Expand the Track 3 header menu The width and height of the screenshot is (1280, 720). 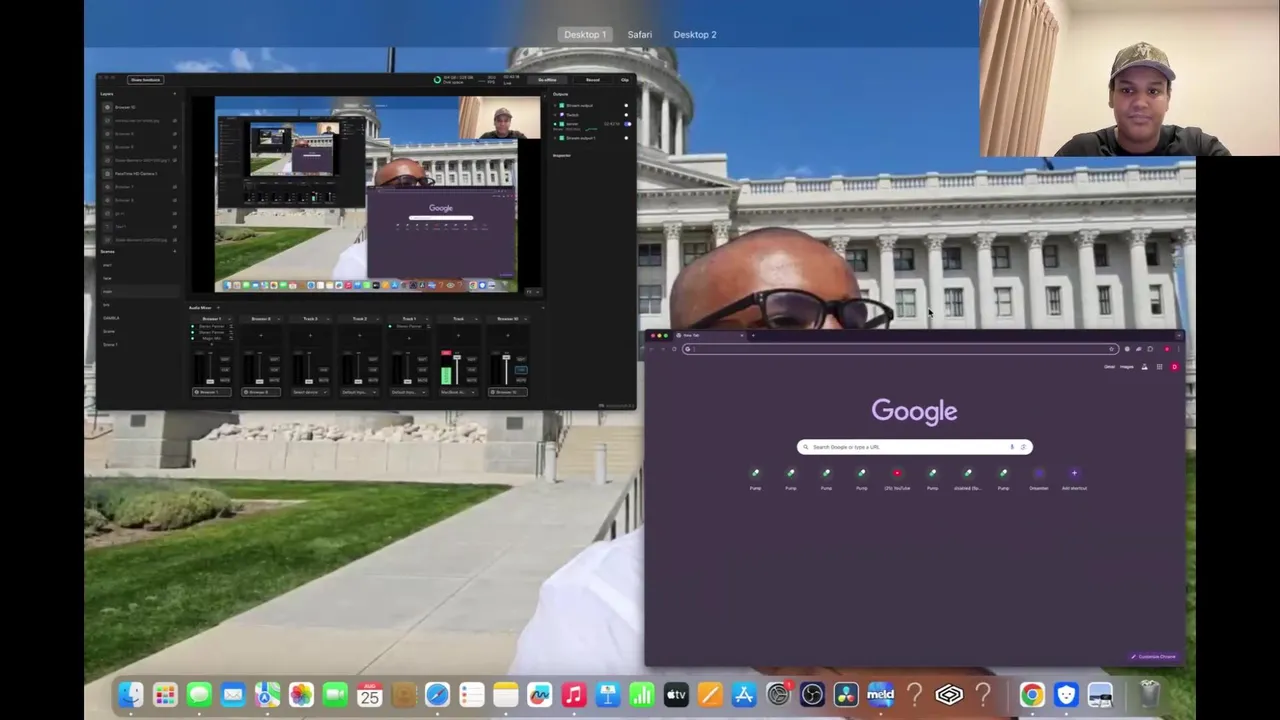coord(328,319)
